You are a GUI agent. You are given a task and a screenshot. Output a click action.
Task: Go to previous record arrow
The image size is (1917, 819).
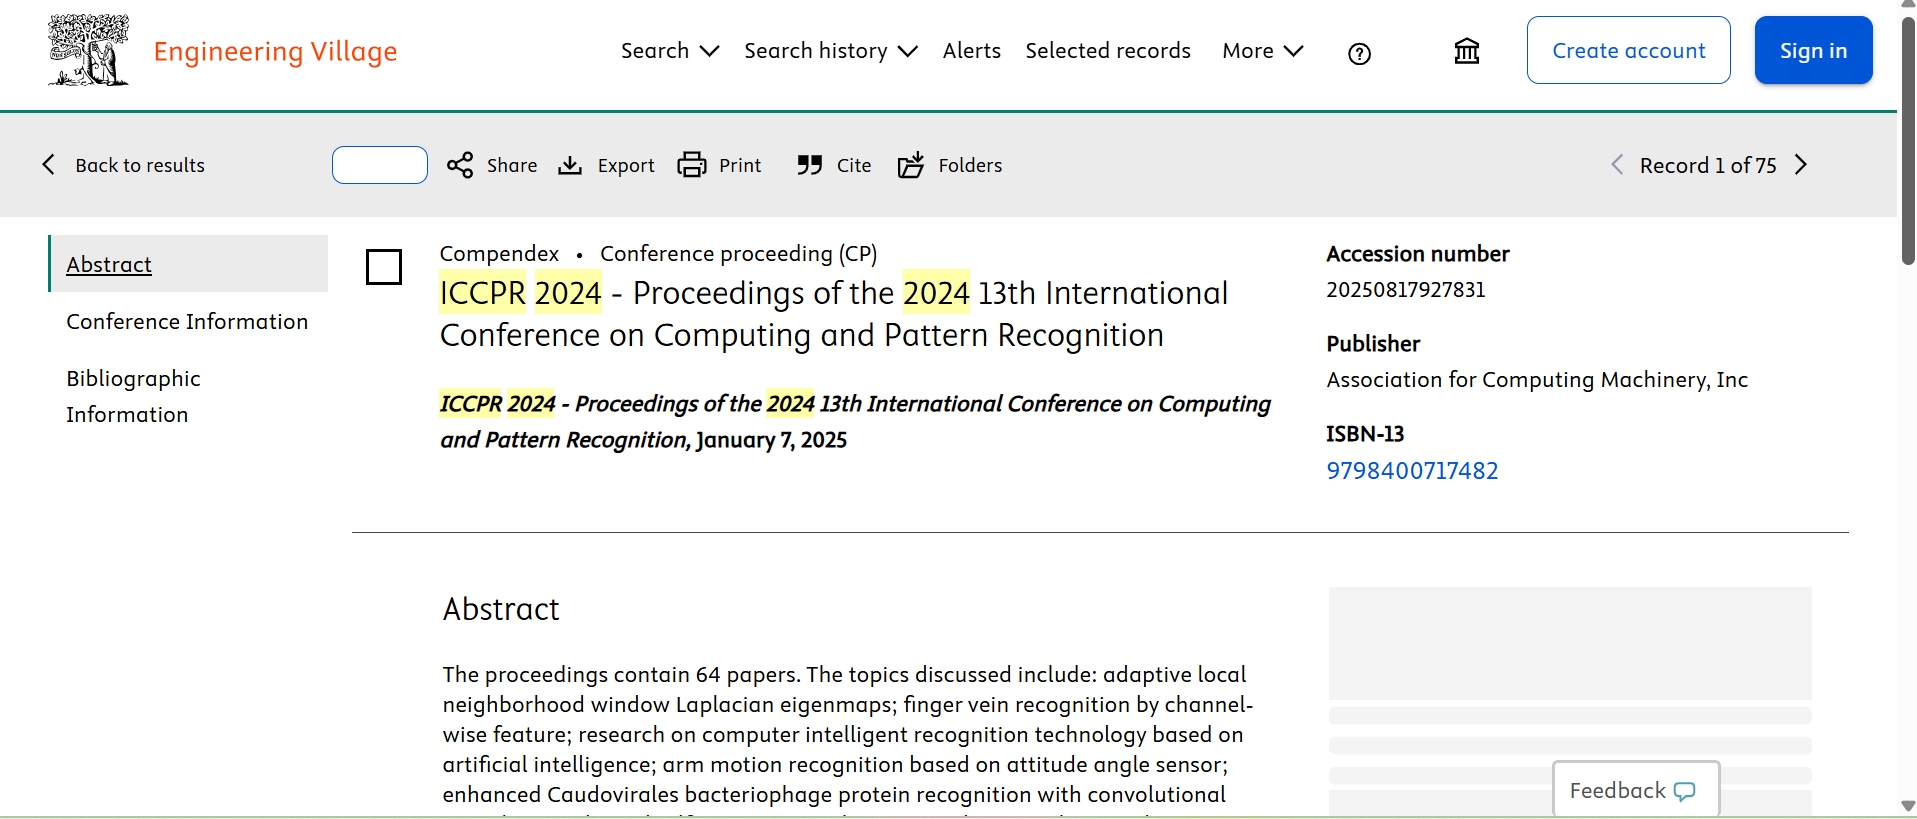point(1617,165)
